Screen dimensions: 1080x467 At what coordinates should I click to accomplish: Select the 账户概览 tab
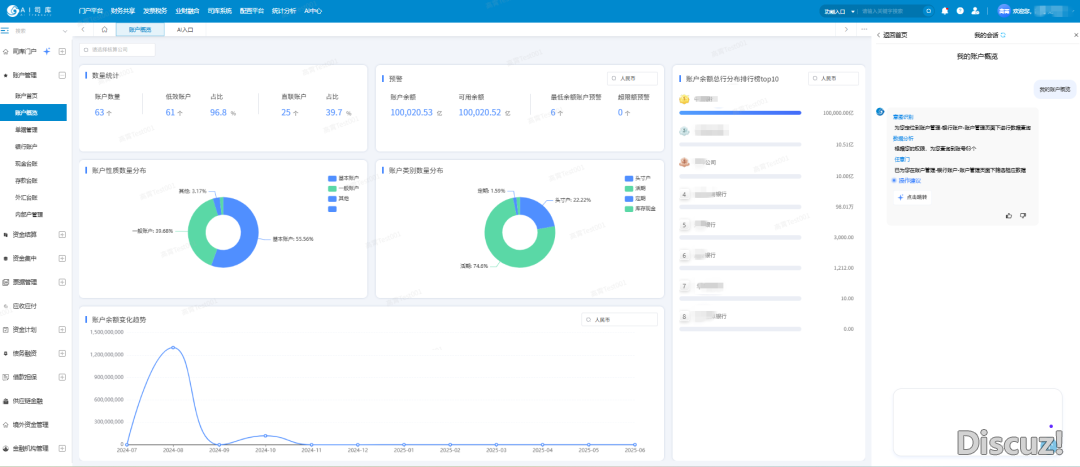(x=140, y=30)
